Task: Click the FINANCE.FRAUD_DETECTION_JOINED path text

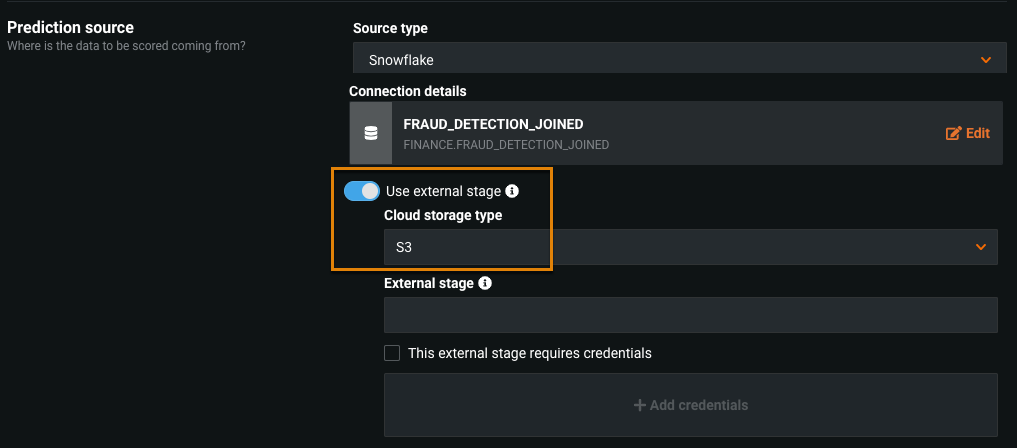Action: (x=506, y=145)
